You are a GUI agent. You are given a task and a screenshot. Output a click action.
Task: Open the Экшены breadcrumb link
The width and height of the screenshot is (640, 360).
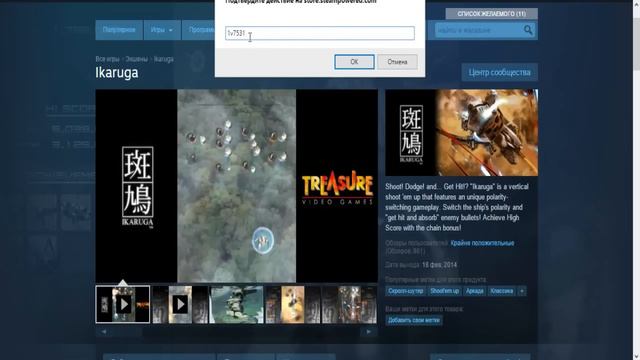coord(136,59)
